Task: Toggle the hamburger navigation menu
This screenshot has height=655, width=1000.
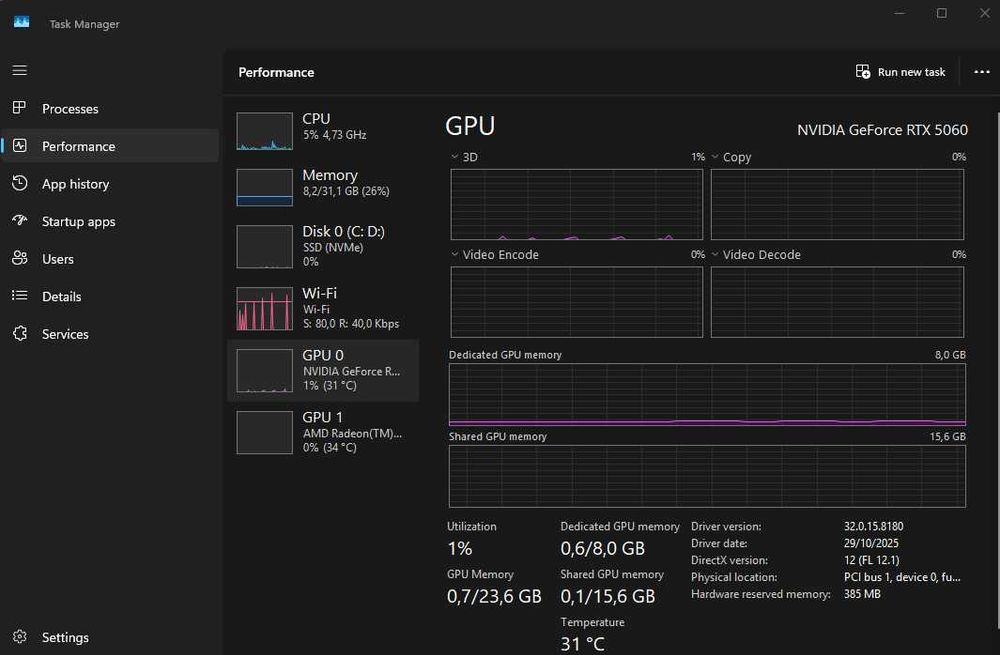Action: [x=20, y=71]
